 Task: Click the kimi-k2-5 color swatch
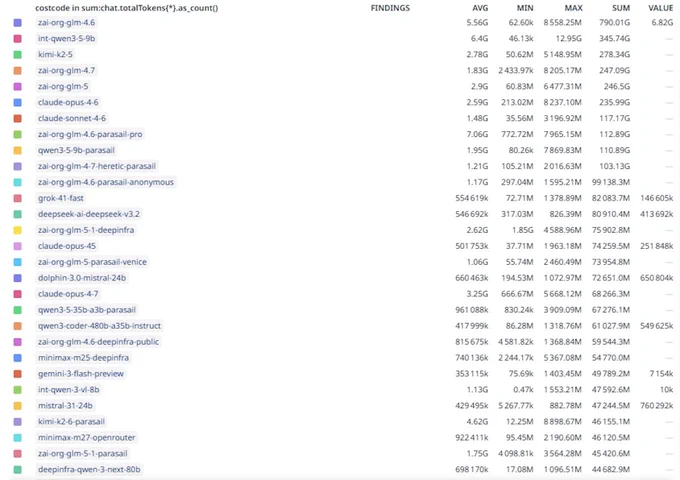coord(18,55)
